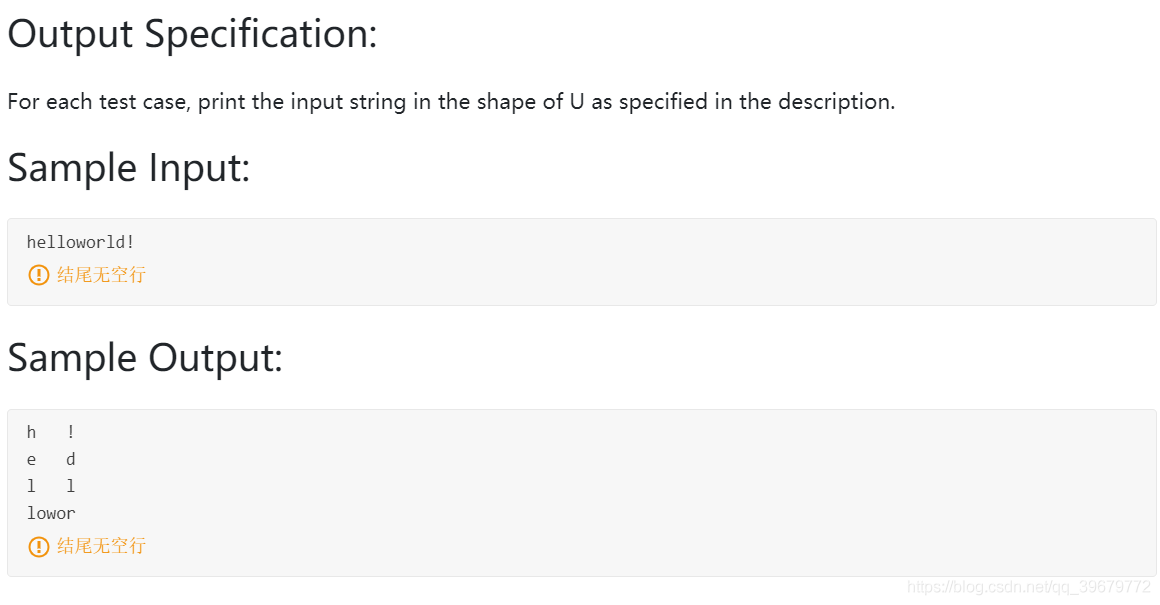
Task: Click the orange warning icon below lowor
Action: pos(38,547)
